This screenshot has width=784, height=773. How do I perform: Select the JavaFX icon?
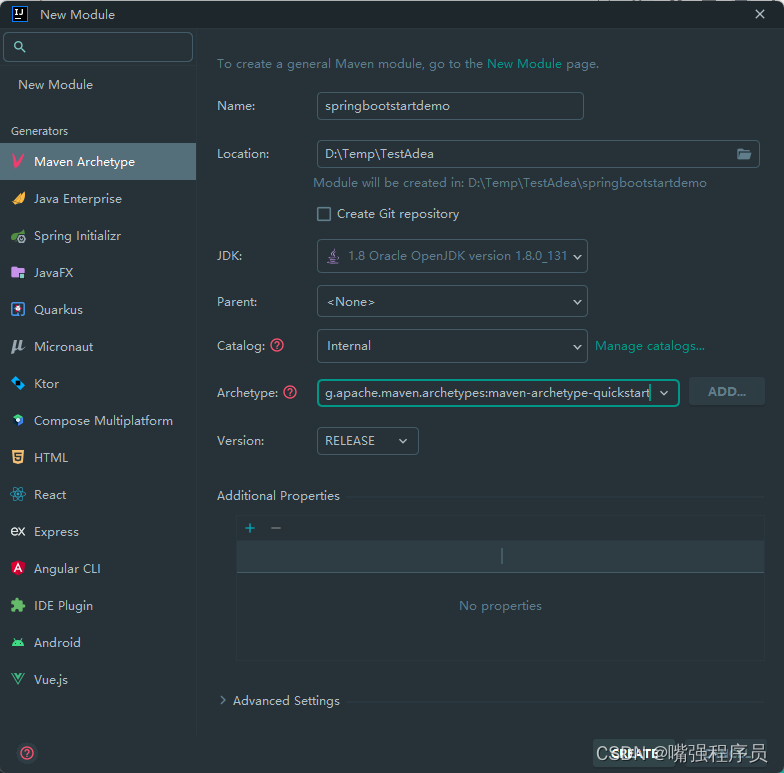point(18,272)
